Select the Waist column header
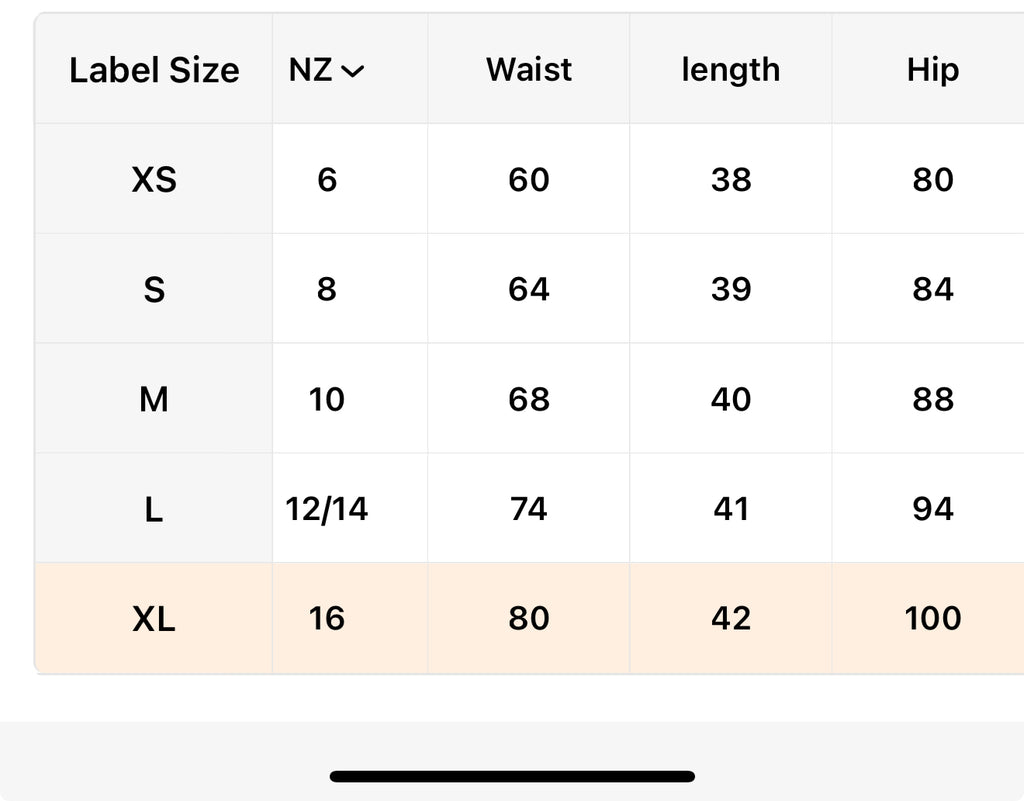The width and height of the screenshot is (1024, 801). point(529,70)
